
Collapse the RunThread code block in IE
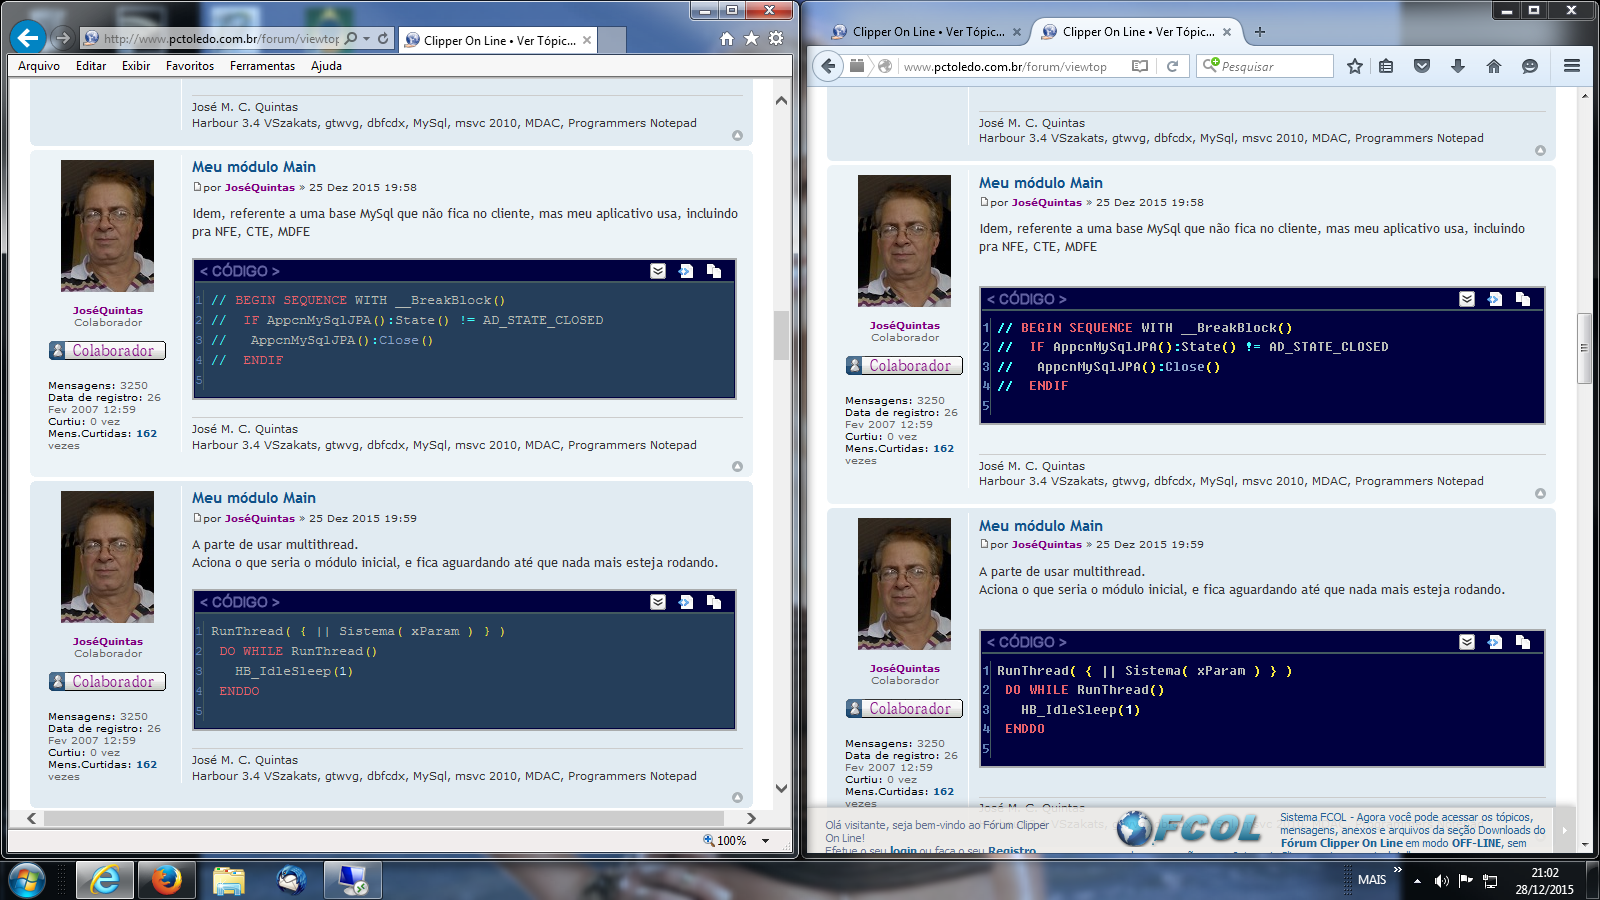657,602
